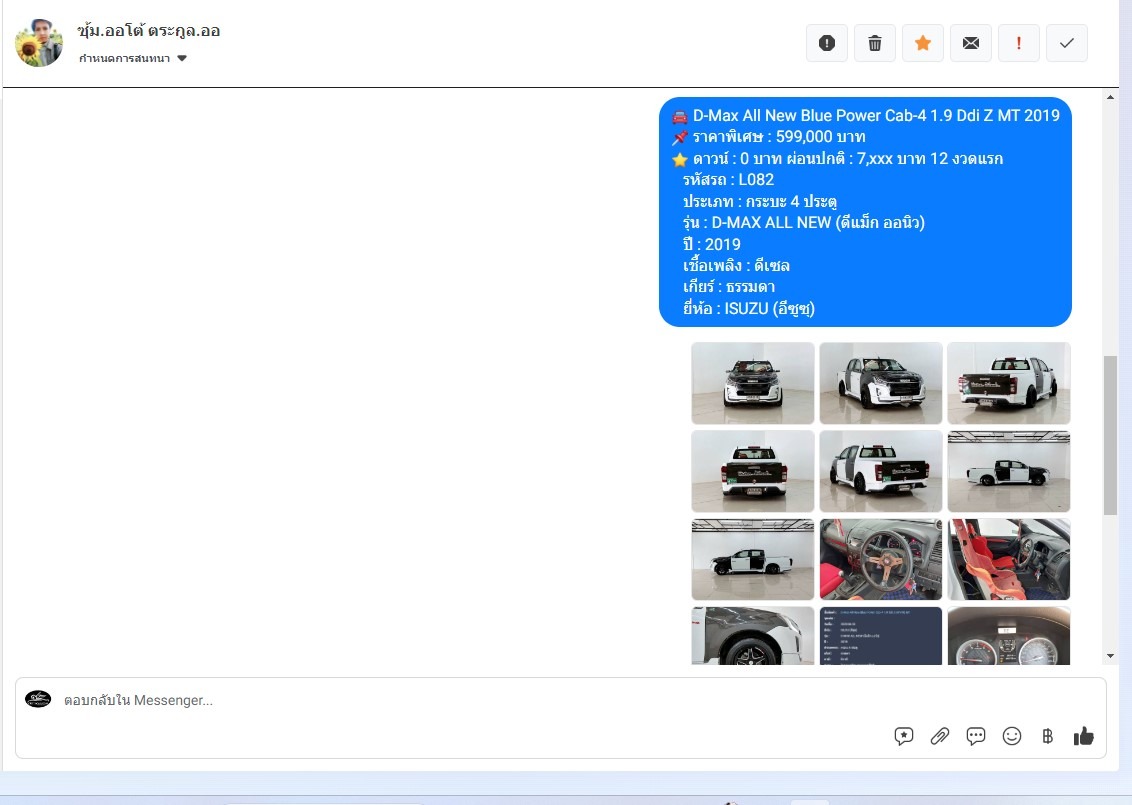
Task: Open fifth truck photo, rear-right angle
Action: pos(881,471)
